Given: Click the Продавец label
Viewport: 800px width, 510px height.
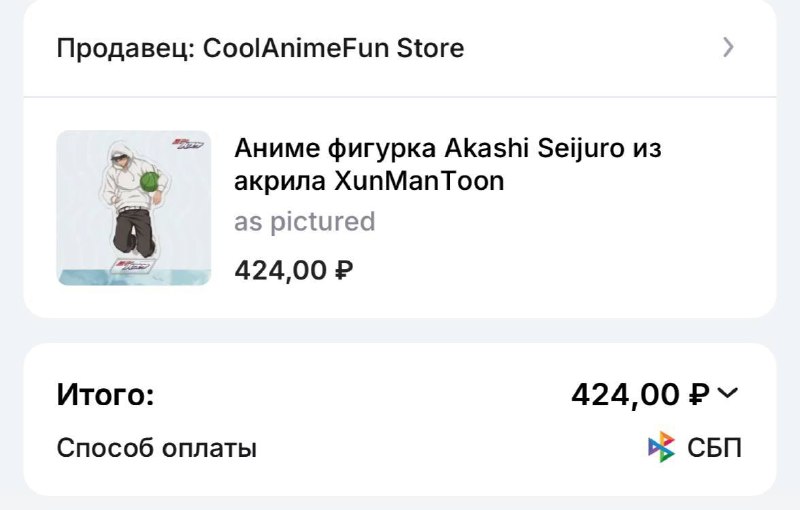Looking at the screenshot, I should [x=126, y=49].
